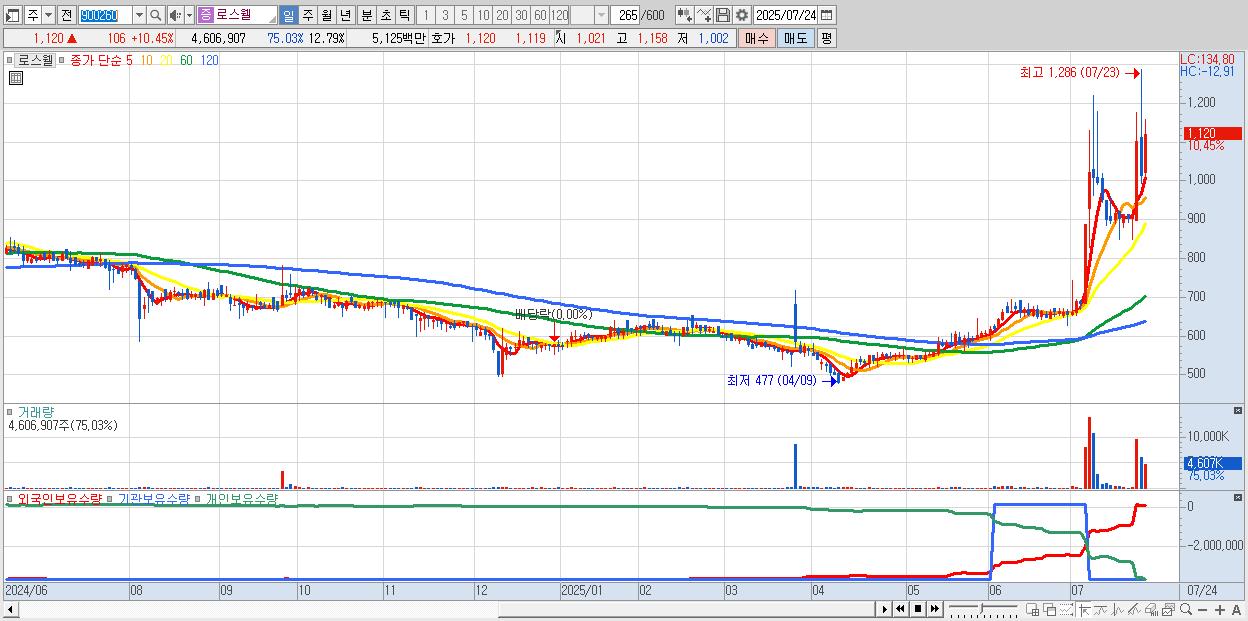Choose the 30 interval button
Viewport: 1248px width, 621px height.
pyautogui.click(x=521, y=15)
